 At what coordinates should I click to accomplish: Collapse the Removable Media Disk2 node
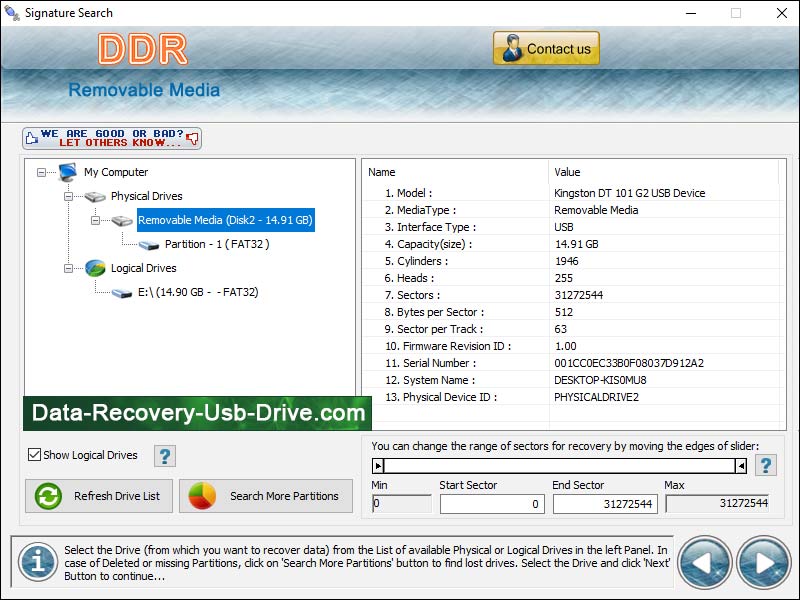[95, 220]
